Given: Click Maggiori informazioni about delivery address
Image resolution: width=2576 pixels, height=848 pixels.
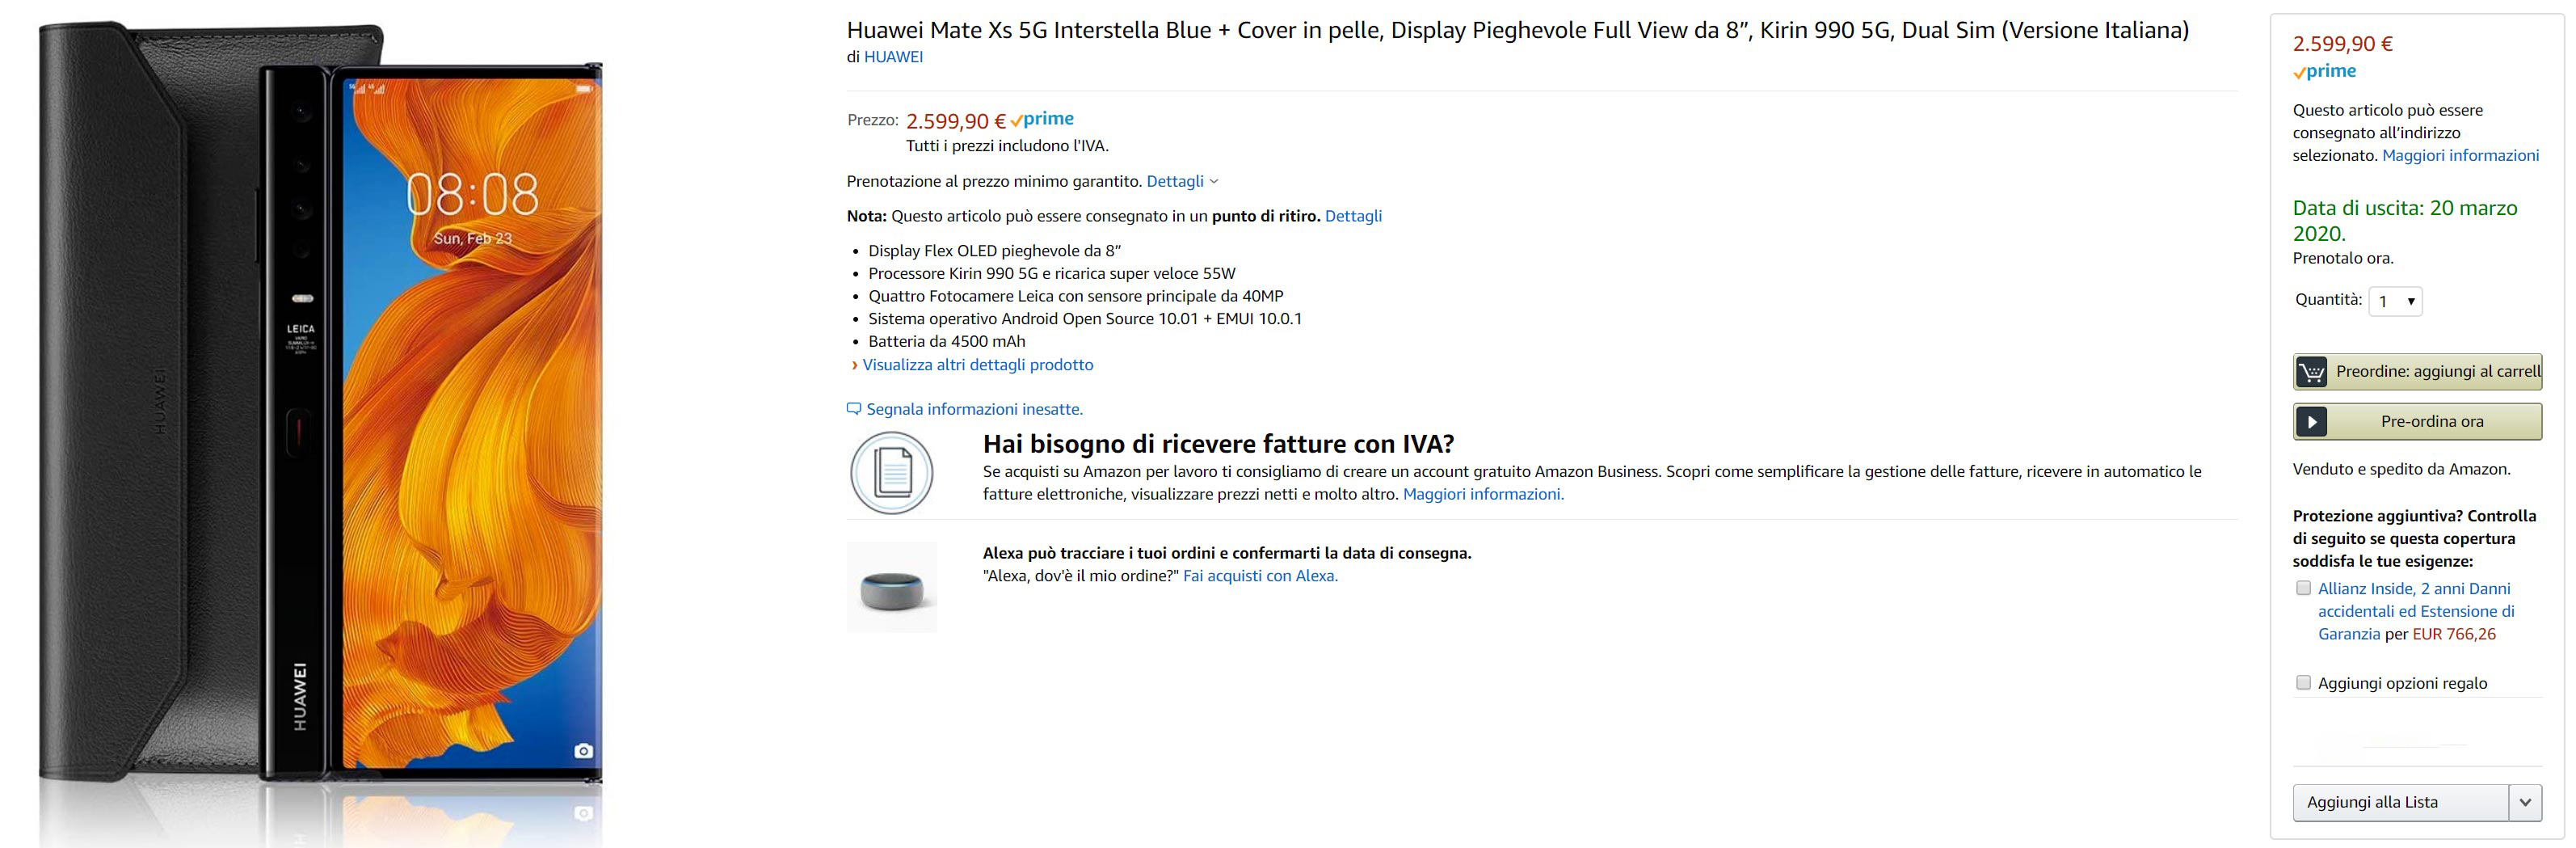Looking at the screenshot, I should [2460, 155].
